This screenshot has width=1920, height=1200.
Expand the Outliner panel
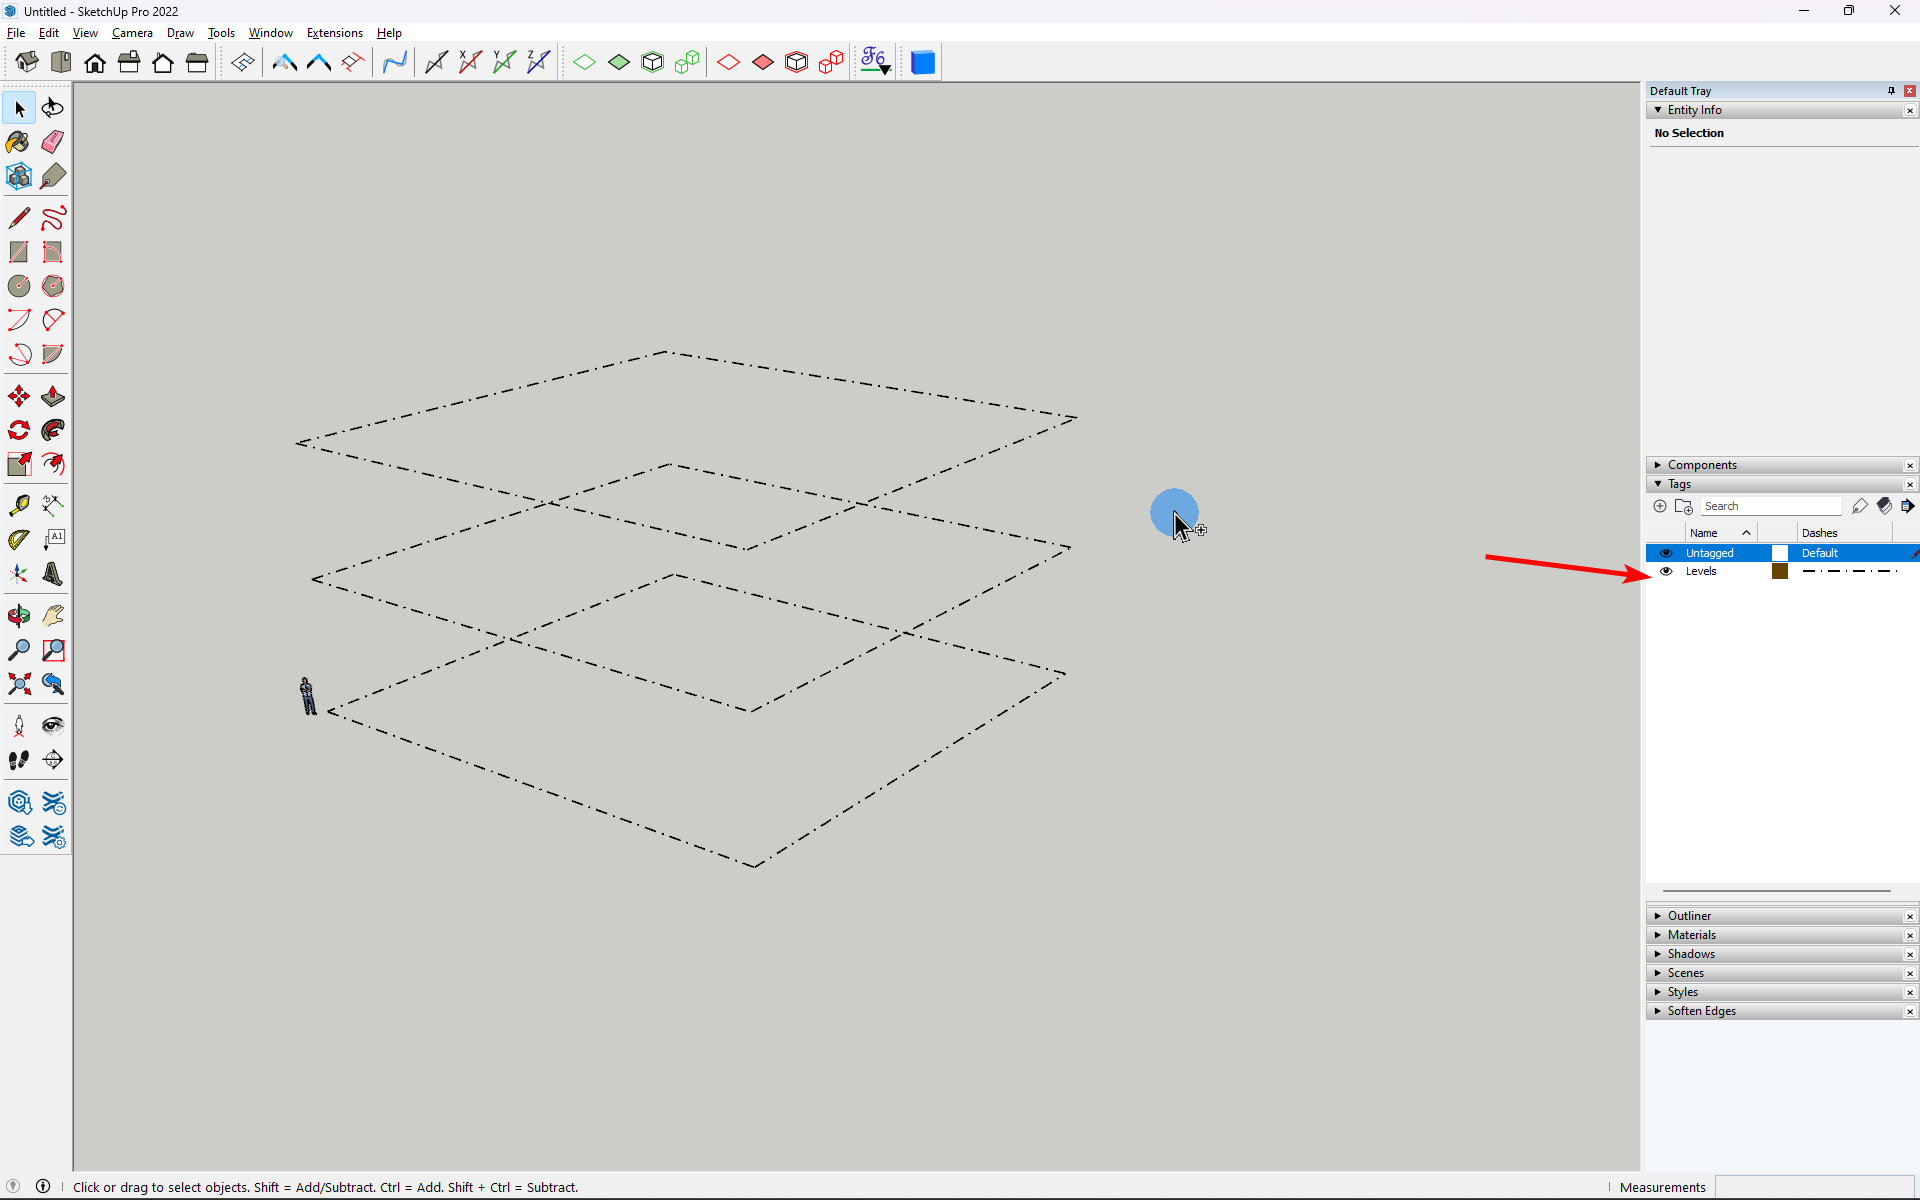(x=1658, y=915)
